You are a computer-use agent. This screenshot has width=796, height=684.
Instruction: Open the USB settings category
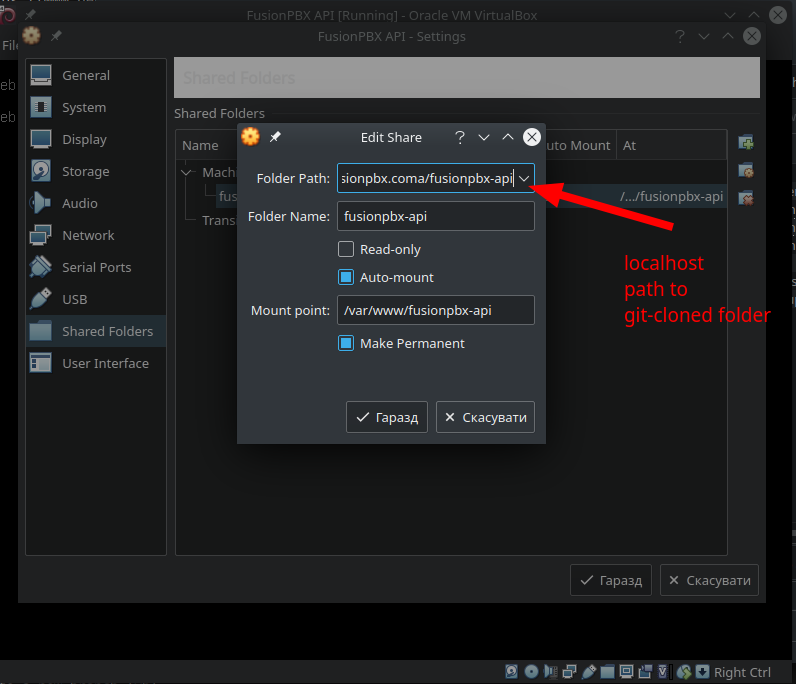click(x=95, y=300)
